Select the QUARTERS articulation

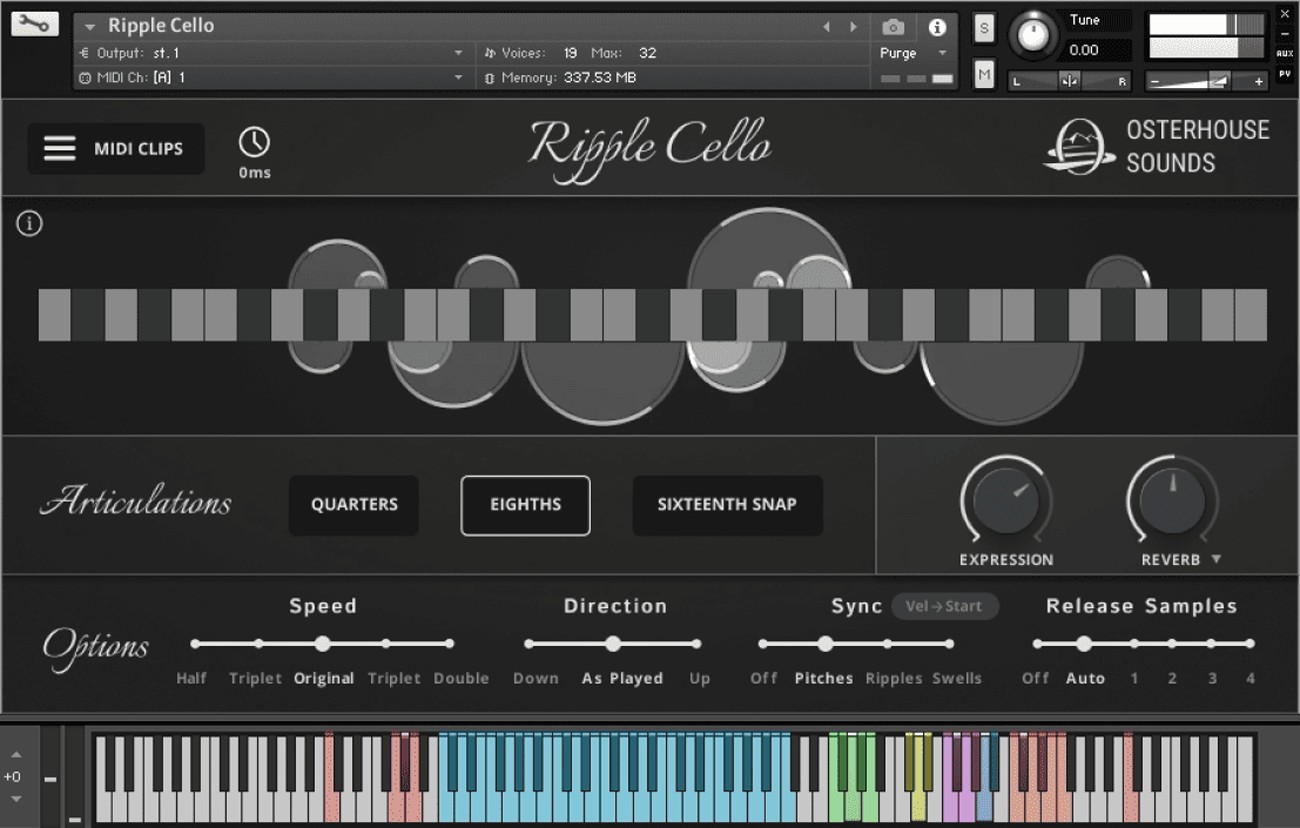353,505
